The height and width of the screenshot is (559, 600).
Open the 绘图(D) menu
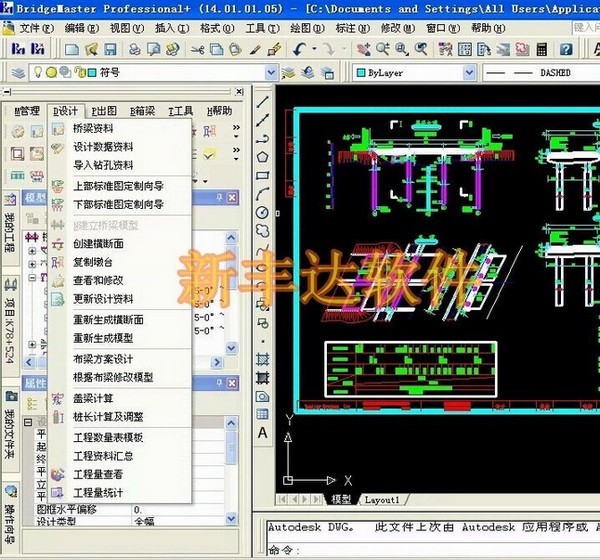point(307,28)
